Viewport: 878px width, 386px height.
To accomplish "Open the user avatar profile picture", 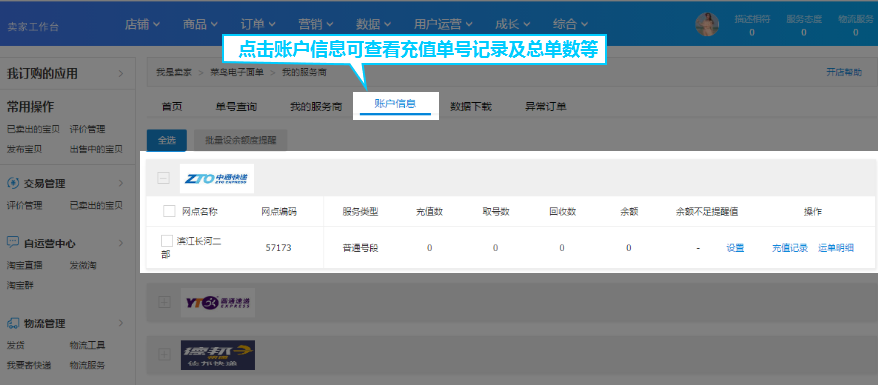I will click(707, 25).
